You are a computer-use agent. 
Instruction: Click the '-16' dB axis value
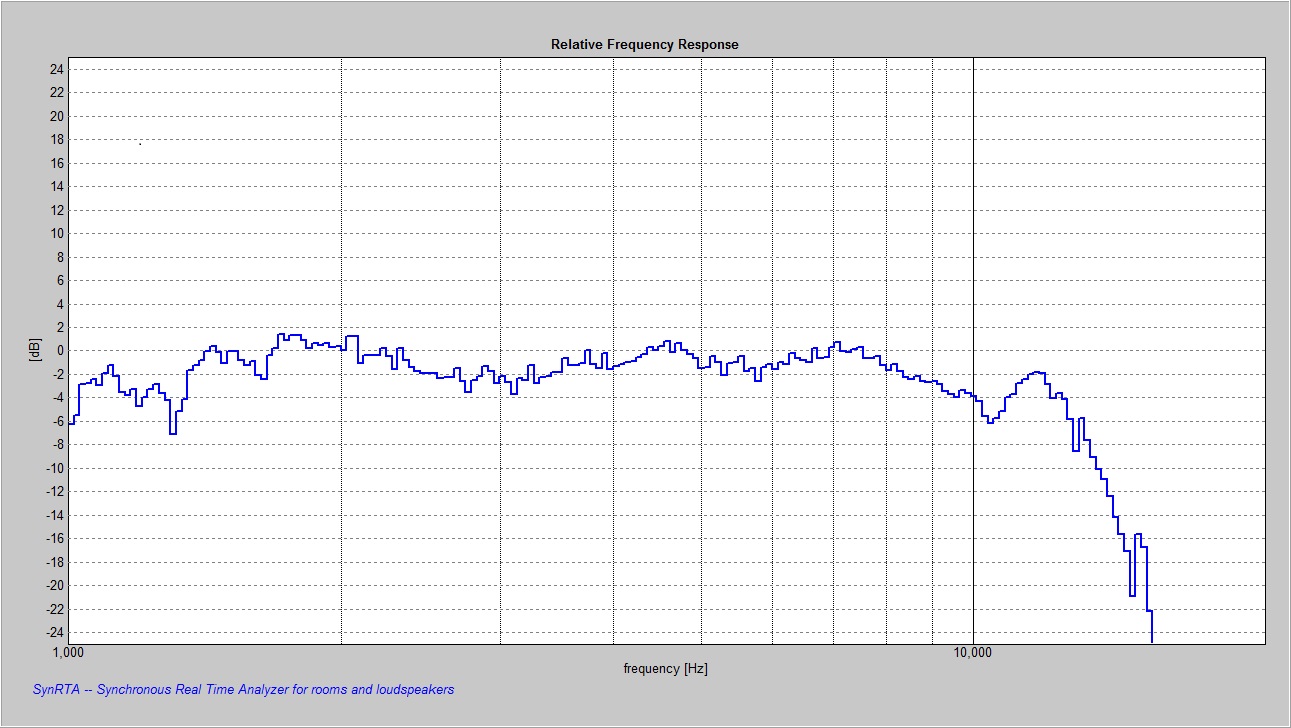(x=55, y=539)
